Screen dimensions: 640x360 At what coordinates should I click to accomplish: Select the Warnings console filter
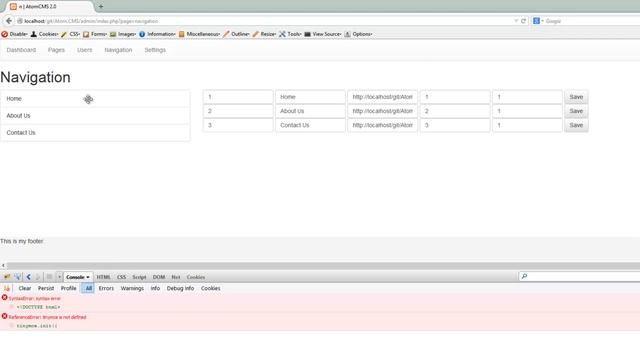tap(132, 288)
